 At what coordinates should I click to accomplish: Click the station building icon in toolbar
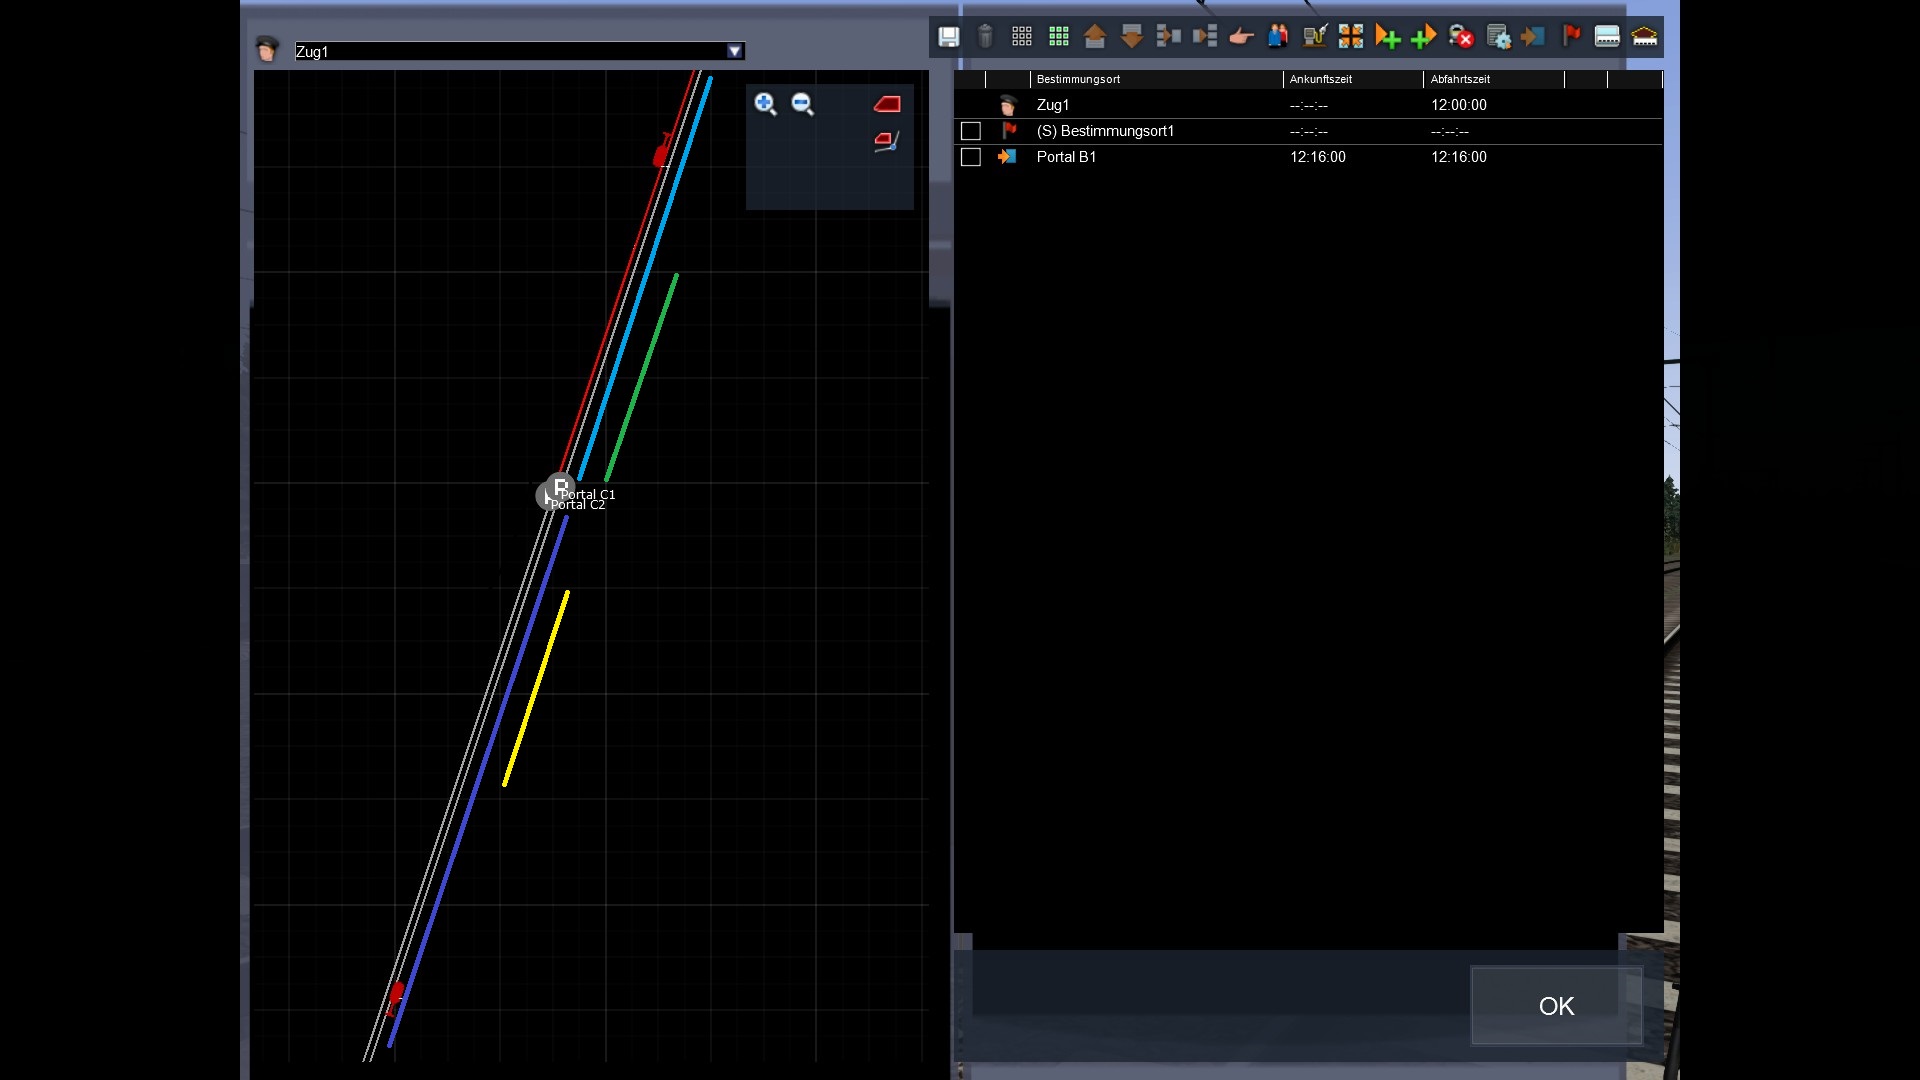(x=1644, y=37)
